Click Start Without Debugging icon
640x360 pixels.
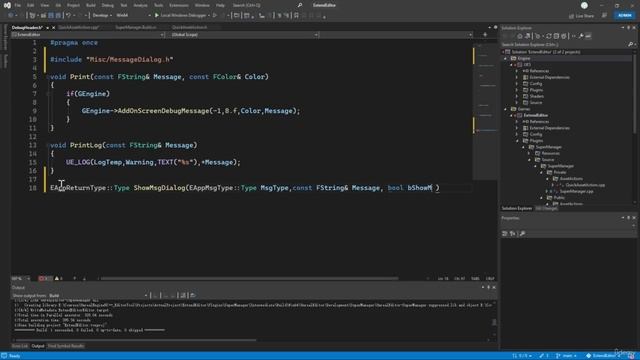(215, 16)
